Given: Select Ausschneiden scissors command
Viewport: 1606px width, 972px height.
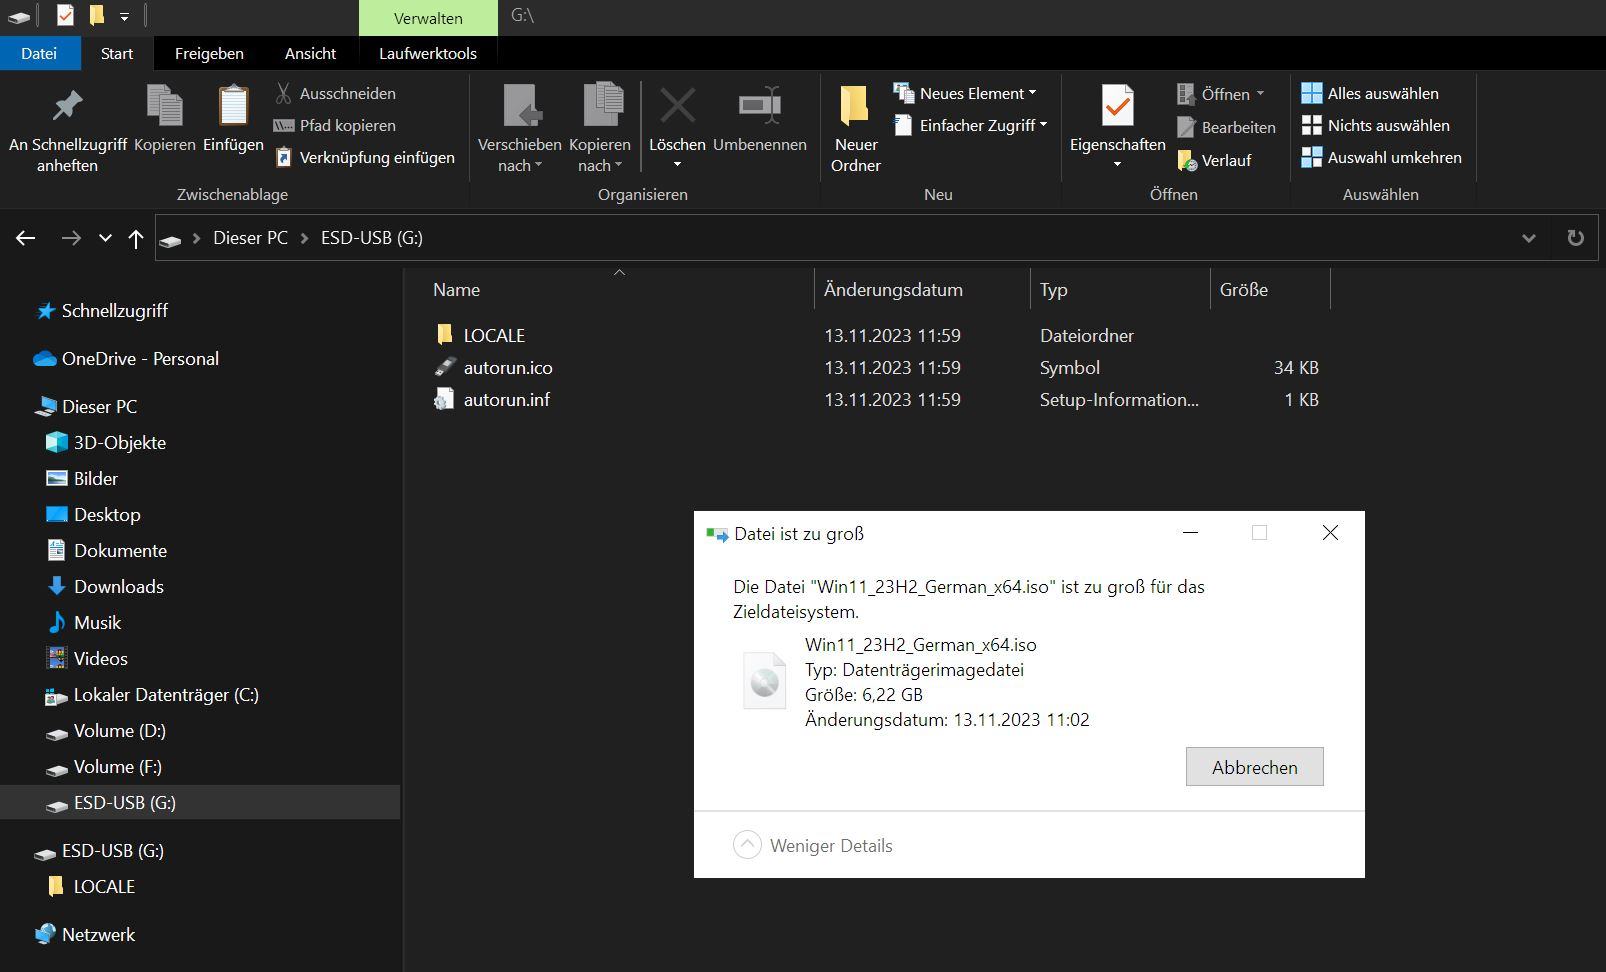Looking at the screenshot, I should point(336,93).
